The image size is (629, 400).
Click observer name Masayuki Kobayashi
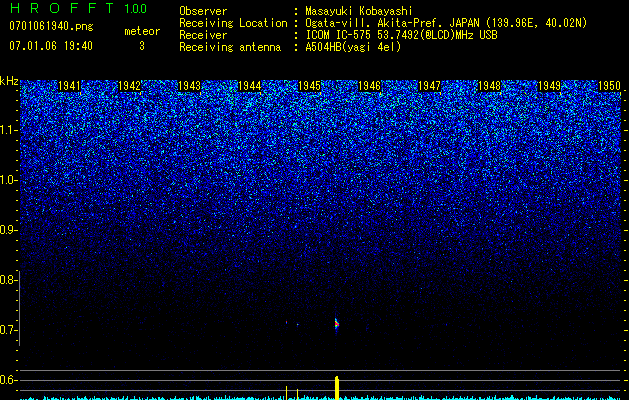[x=359, y=11]
